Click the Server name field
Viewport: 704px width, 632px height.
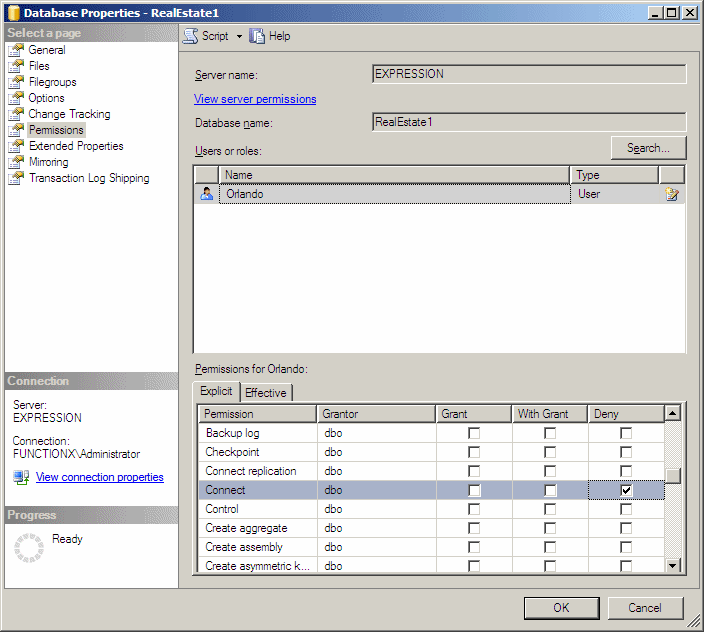(529, 74)
